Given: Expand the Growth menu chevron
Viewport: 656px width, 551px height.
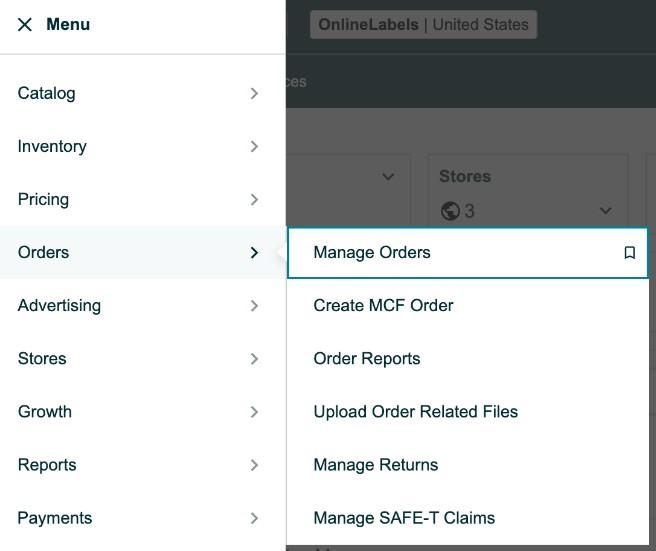Looking at the screenshot, I should point(254,412).
